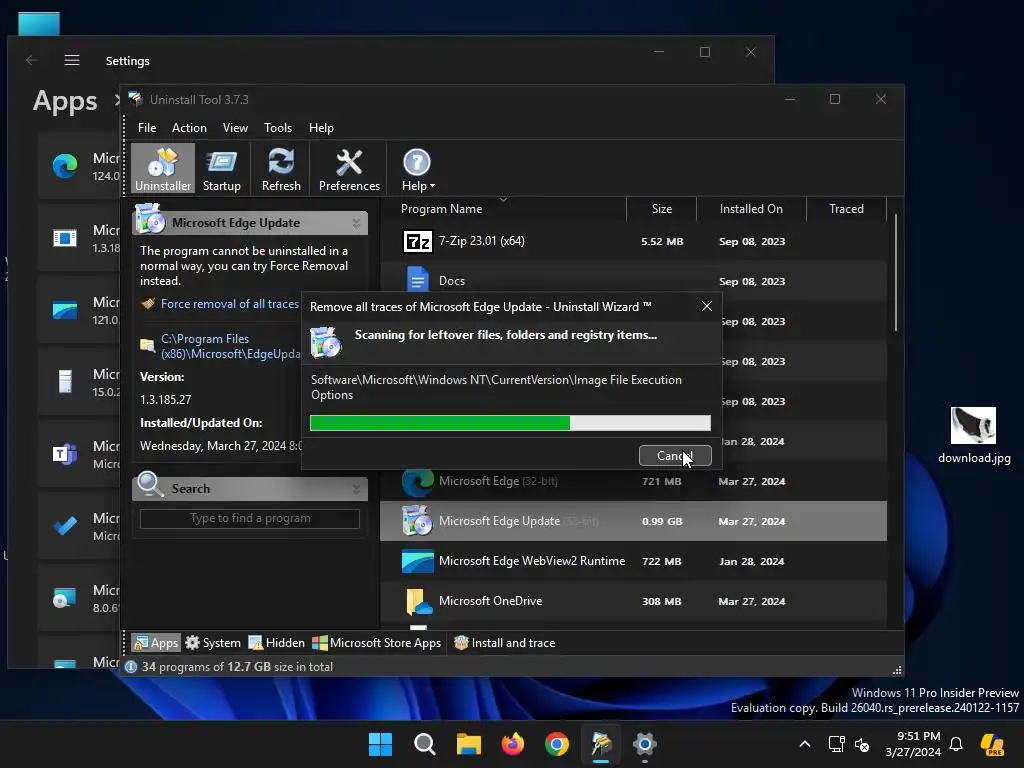The width and height of the screenshot is (1024, 768).
Task: Switch to Microsoft Store Apps tab
Action: pyautogui.click(x=376, y=643)
